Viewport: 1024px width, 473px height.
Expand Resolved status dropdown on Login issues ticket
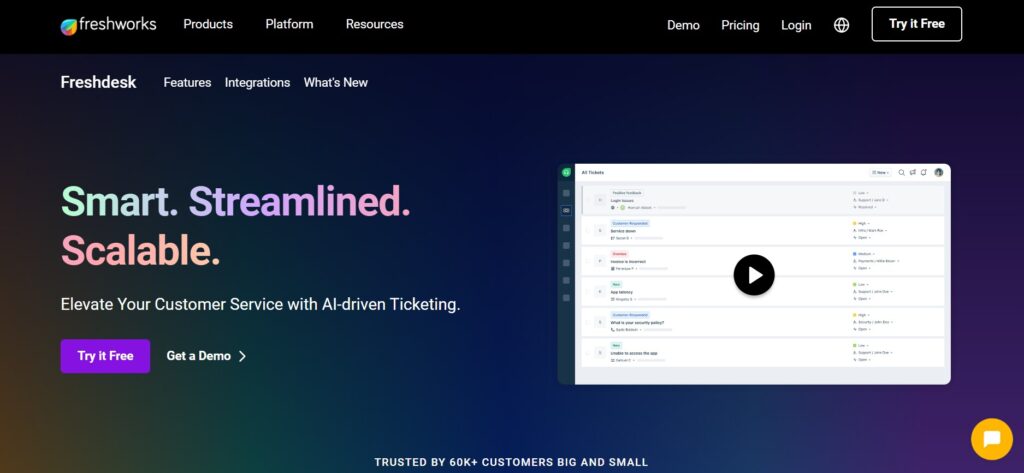click(864, 207)
